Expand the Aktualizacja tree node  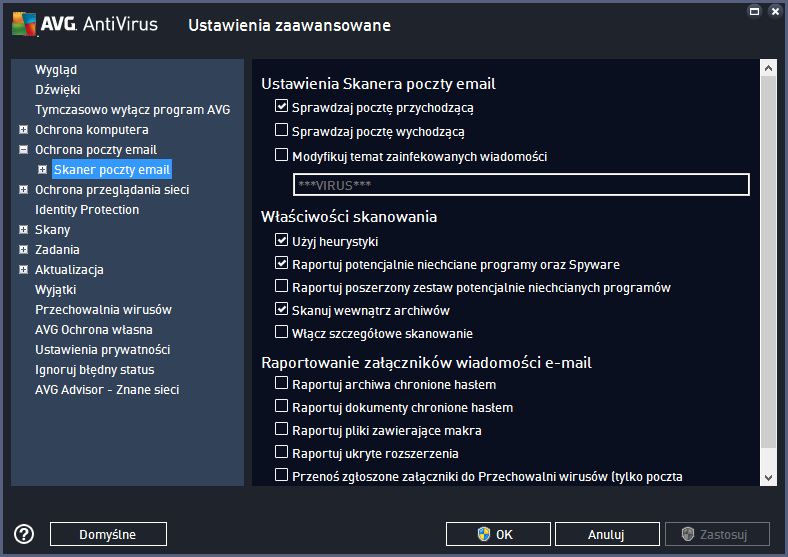click(23, 270)
